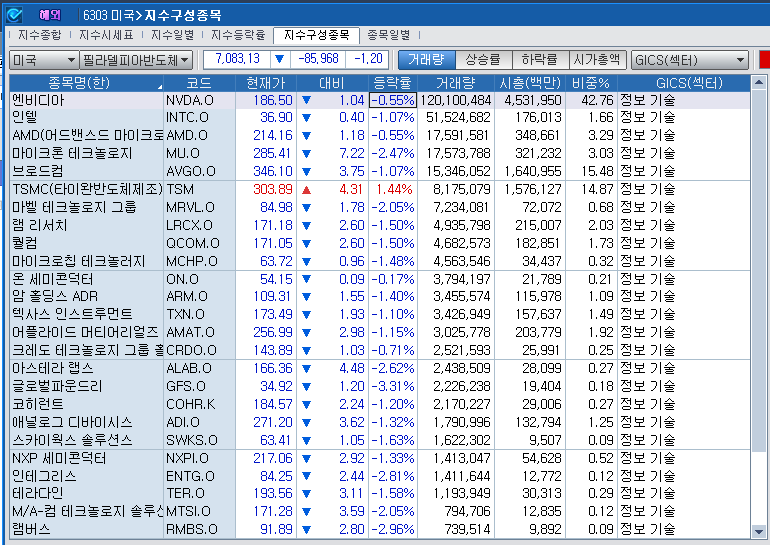Click the SWKS.O ticker code

click(192, 440)
